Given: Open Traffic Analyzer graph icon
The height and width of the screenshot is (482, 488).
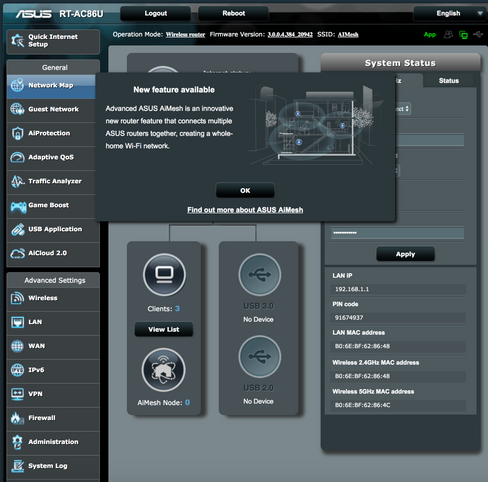Looking at the screenshot, I should pos(17,181).
